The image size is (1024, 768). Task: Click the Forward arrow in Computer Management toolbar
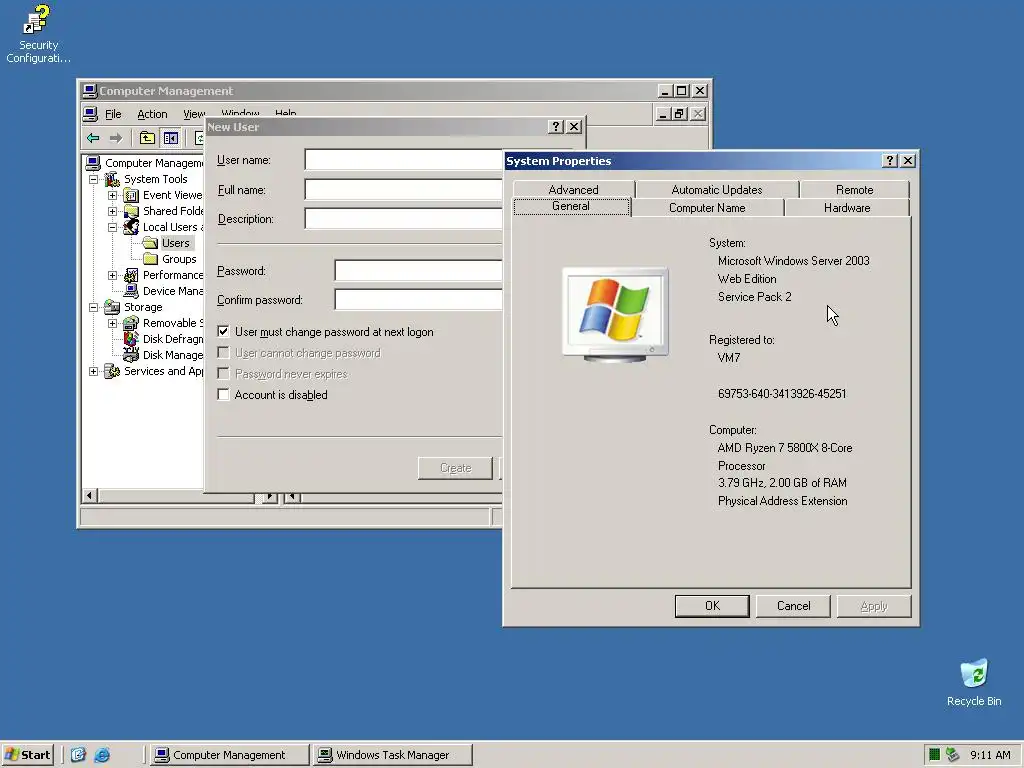(116, 138)
